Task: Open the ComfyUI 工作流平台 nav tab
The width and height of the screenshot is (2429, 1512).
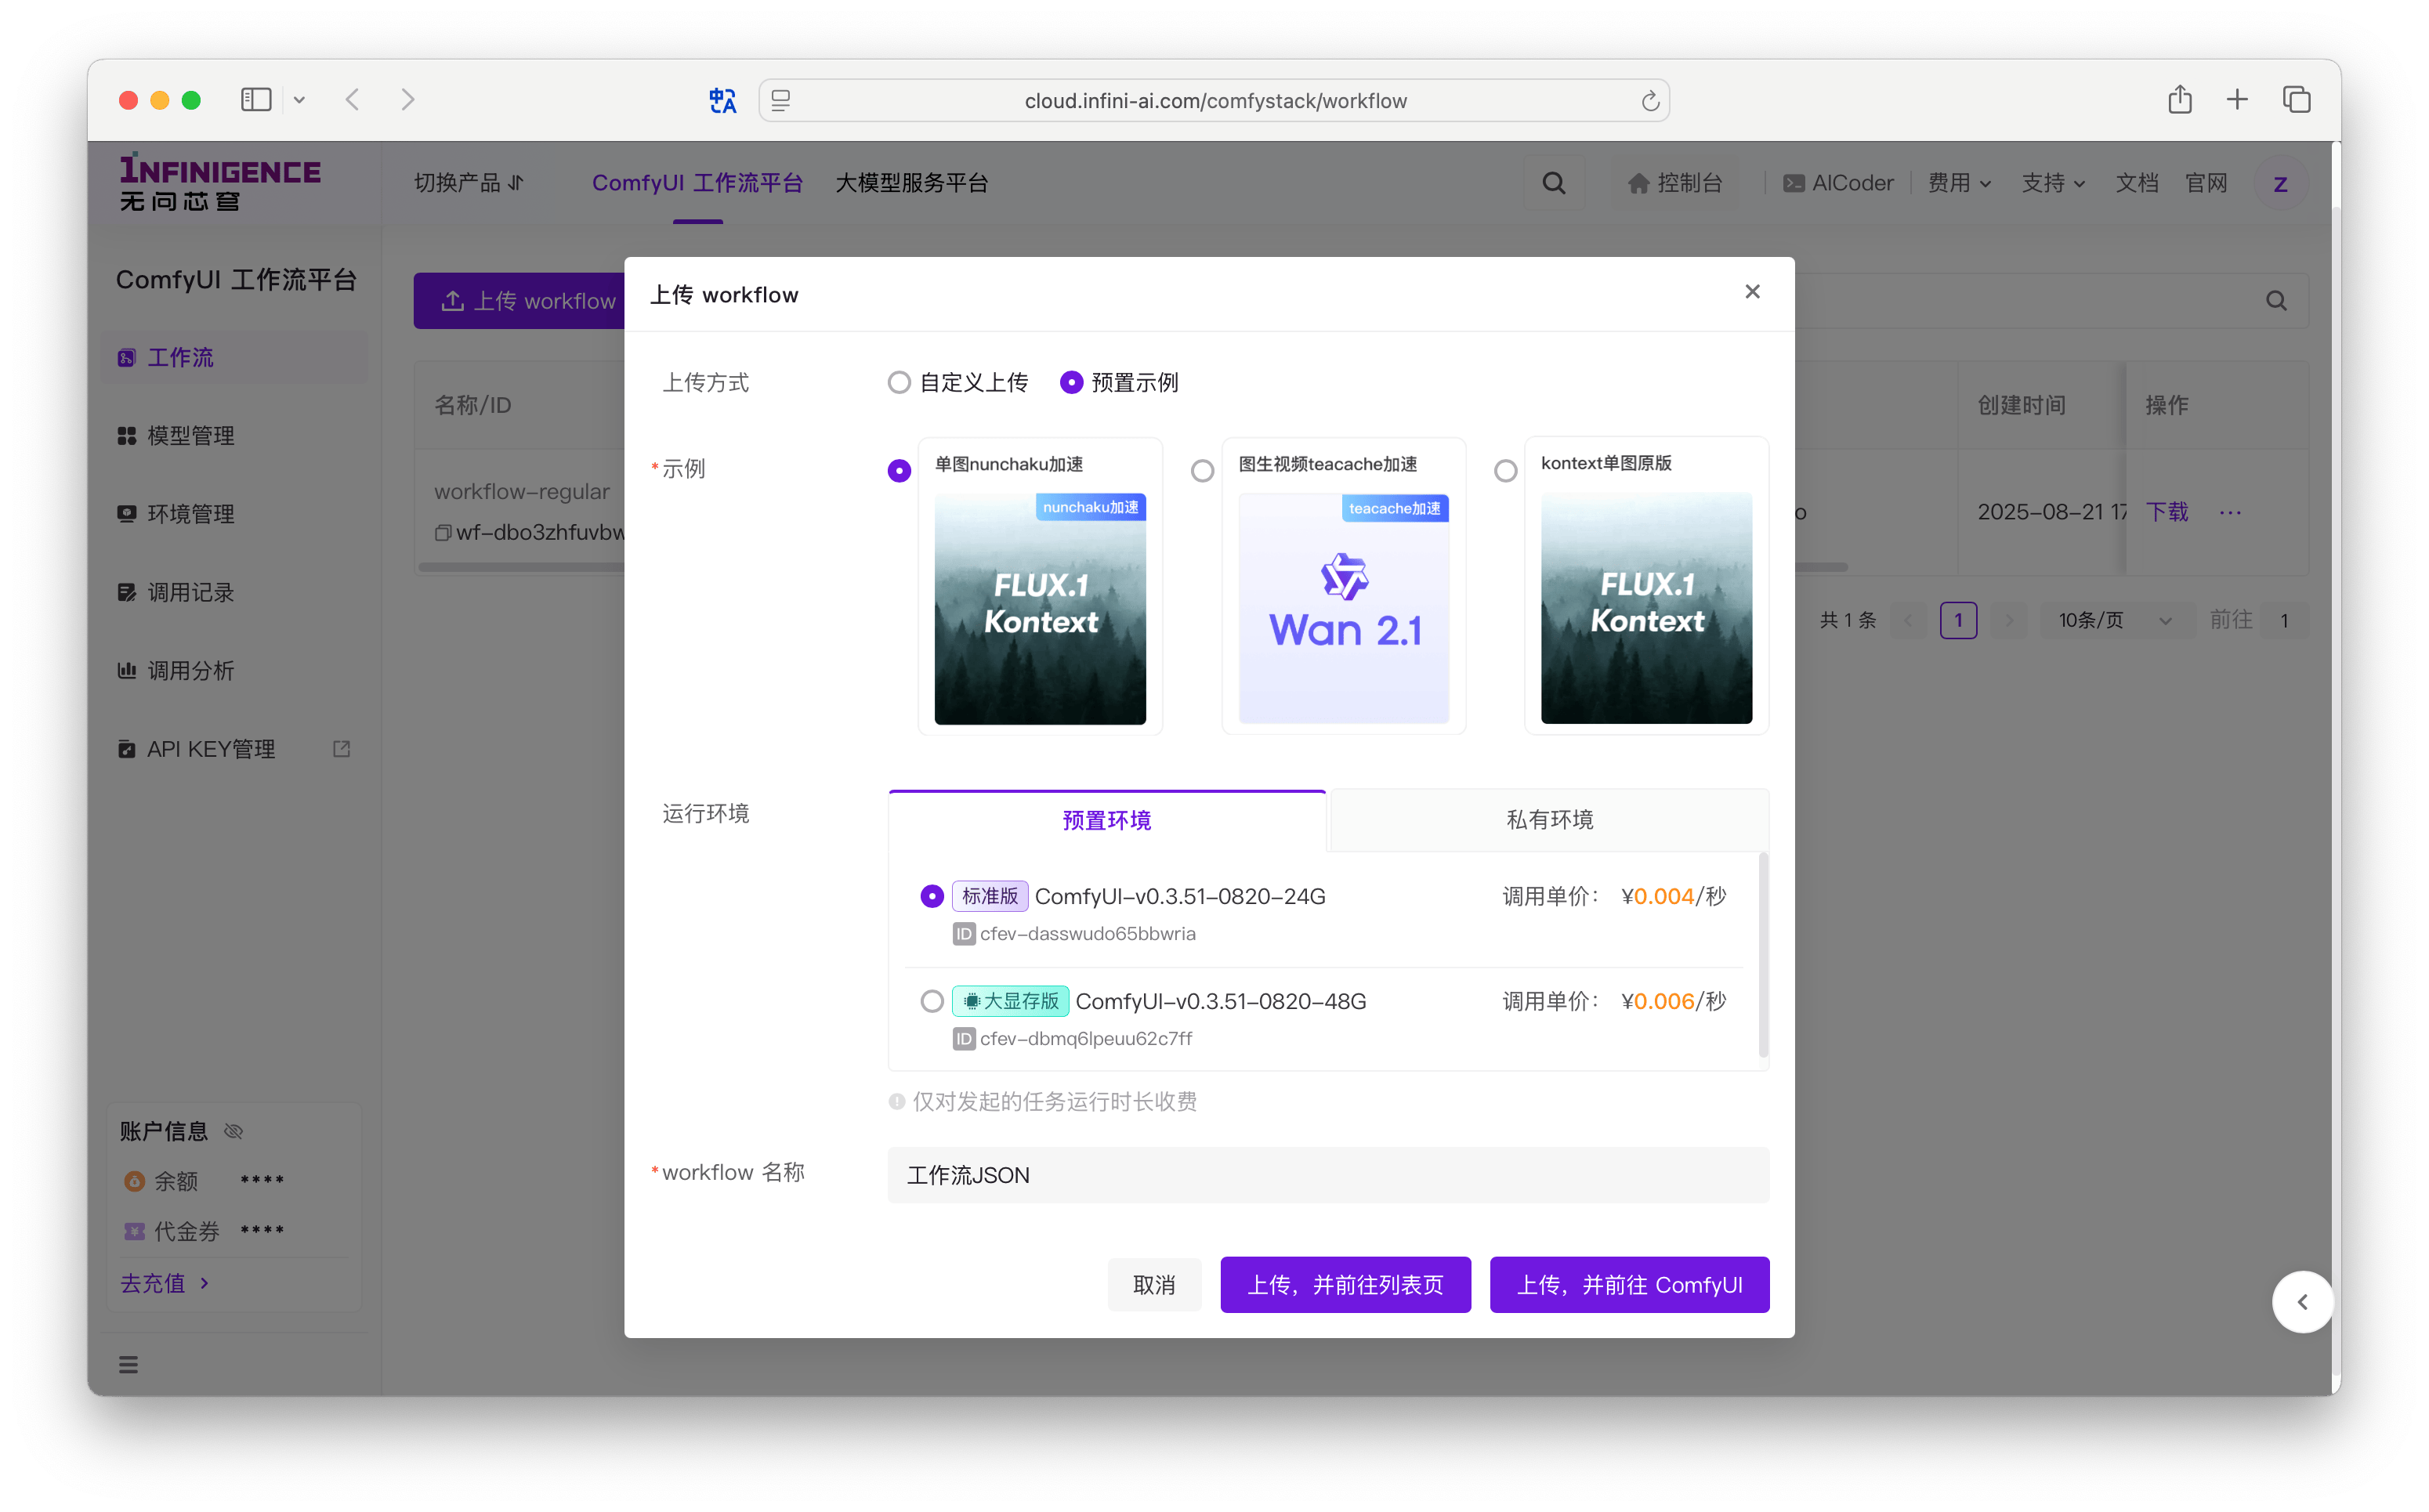Action: point(697,183)
